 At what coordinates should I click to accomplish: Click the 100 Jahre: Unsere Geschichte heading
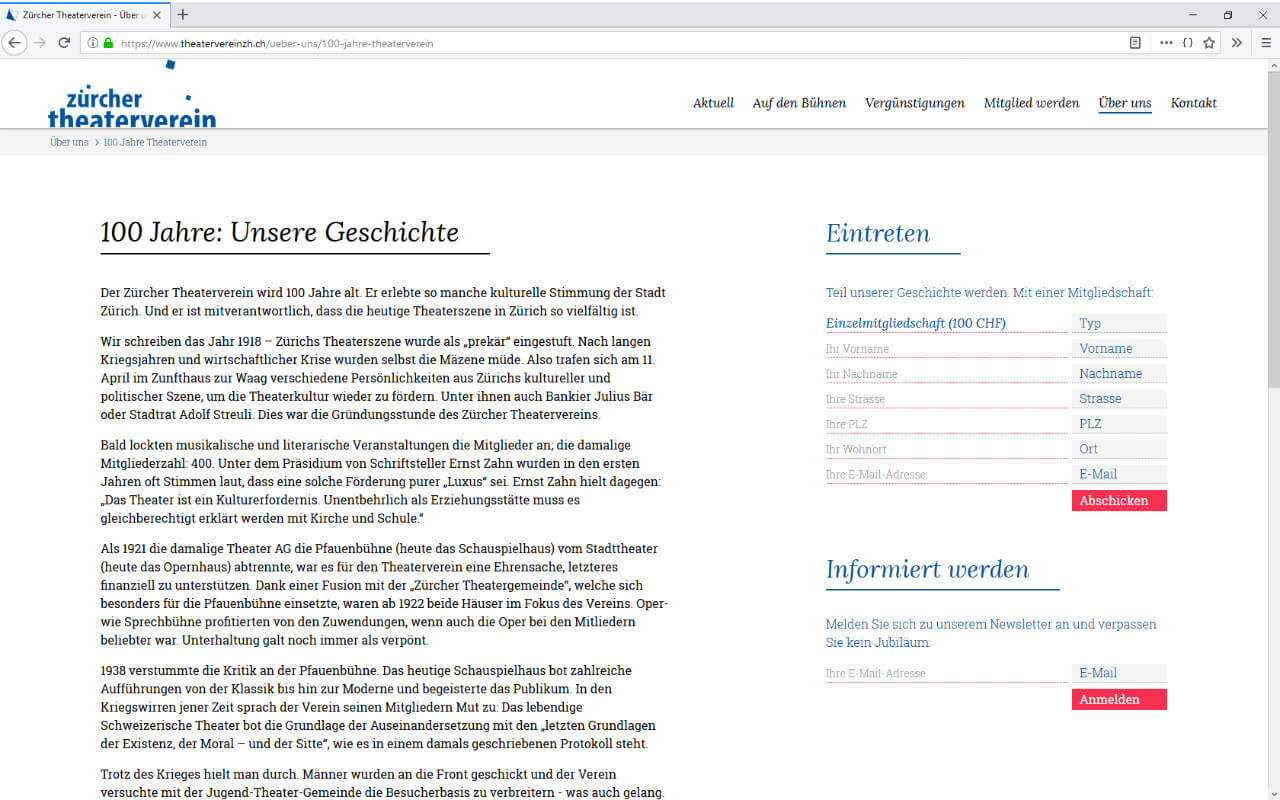pos(279,233)
